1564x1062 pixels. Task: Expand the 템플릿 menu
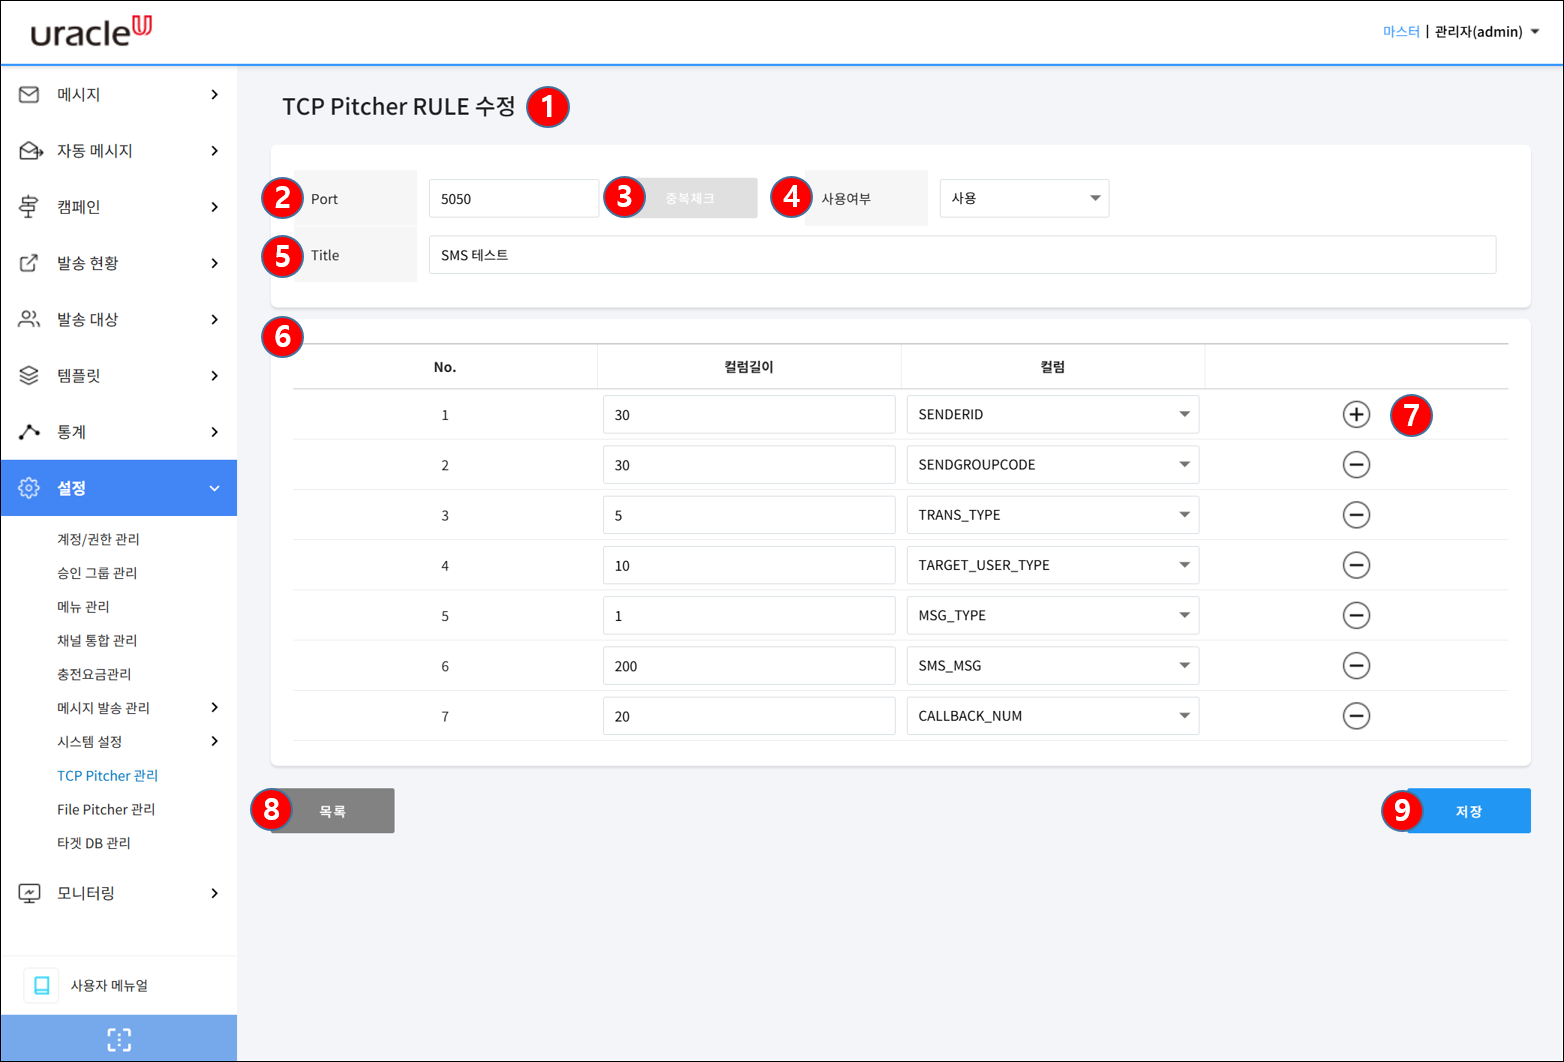tap(214, 375)
